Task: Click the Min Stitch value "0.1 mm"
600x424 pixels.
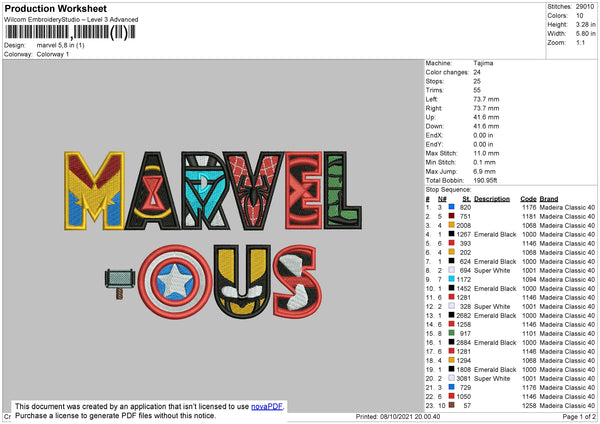Action: (x=484, y=162)
